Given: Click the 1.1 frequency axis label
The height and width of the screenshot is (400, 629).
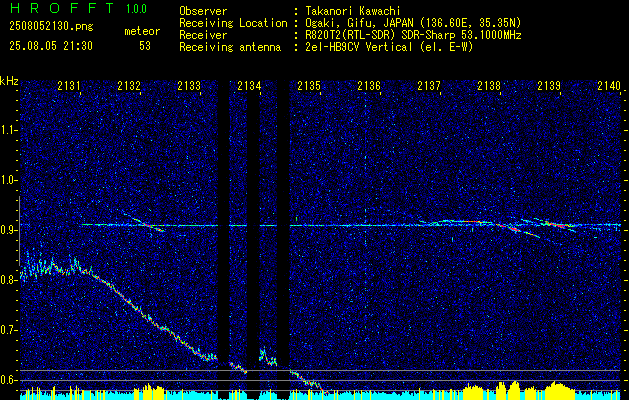Looking at the screenshot, I should point(8,130).
